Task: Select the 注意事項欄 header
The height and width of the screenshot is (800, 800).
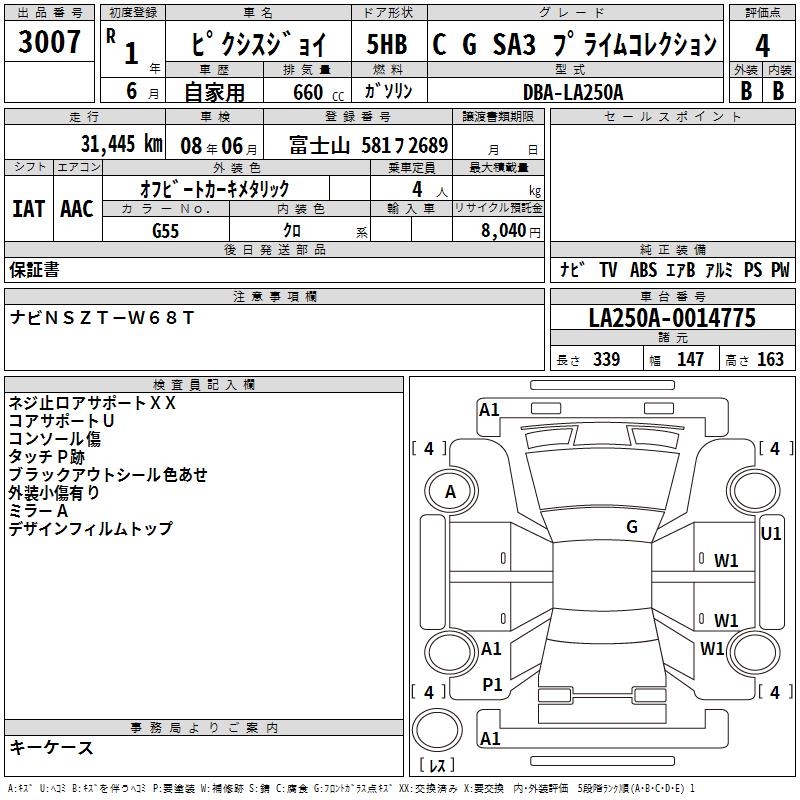Action: (275, 296)
